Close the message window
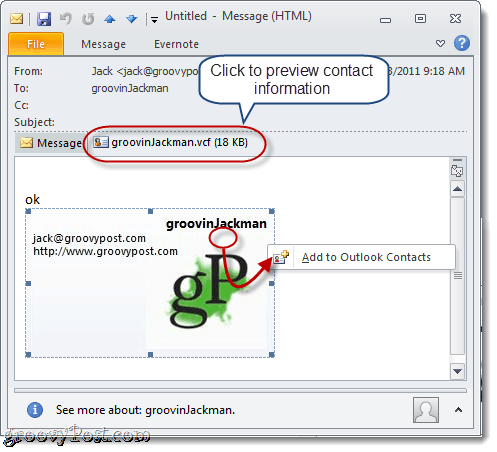This screenshot has height=452, width=497. (455, 18)
